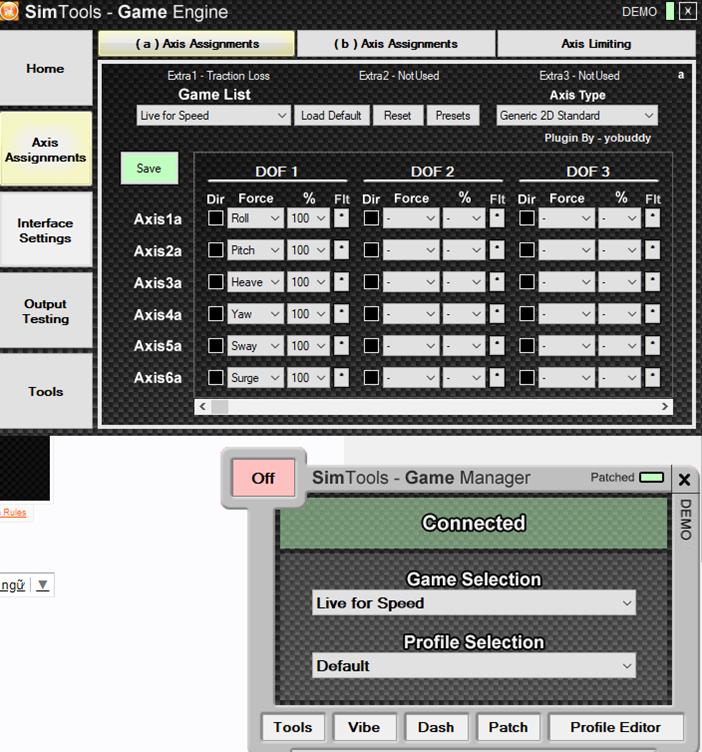The height and width of the screenshot is (752, 702).
Task: Click the Axis2a DOF 1 Flt button
Action: tap(341, 250)
